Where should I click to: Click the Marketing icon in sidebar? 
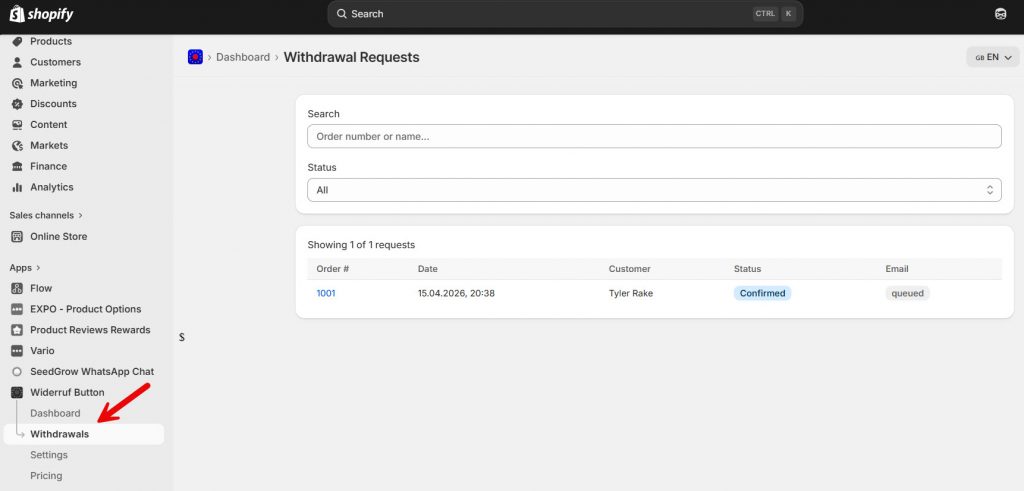coord(17,83)
